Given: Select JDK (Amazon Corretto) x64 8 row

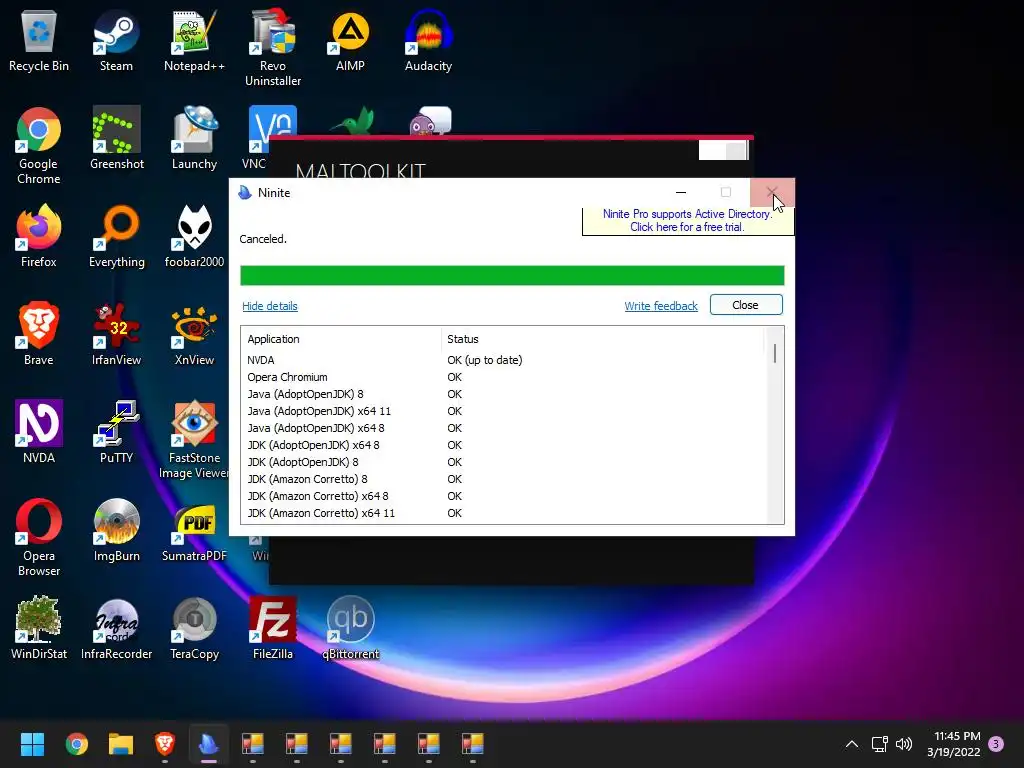Looking at the screenshot, I should click(503, 496).
